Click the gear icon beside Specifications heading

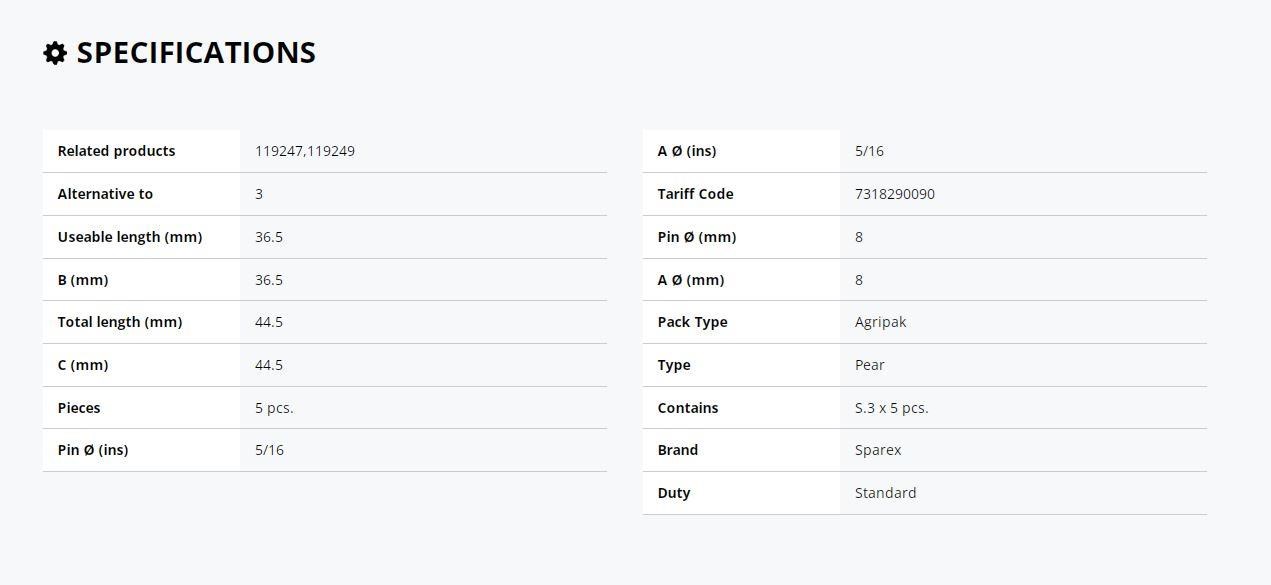55,53
